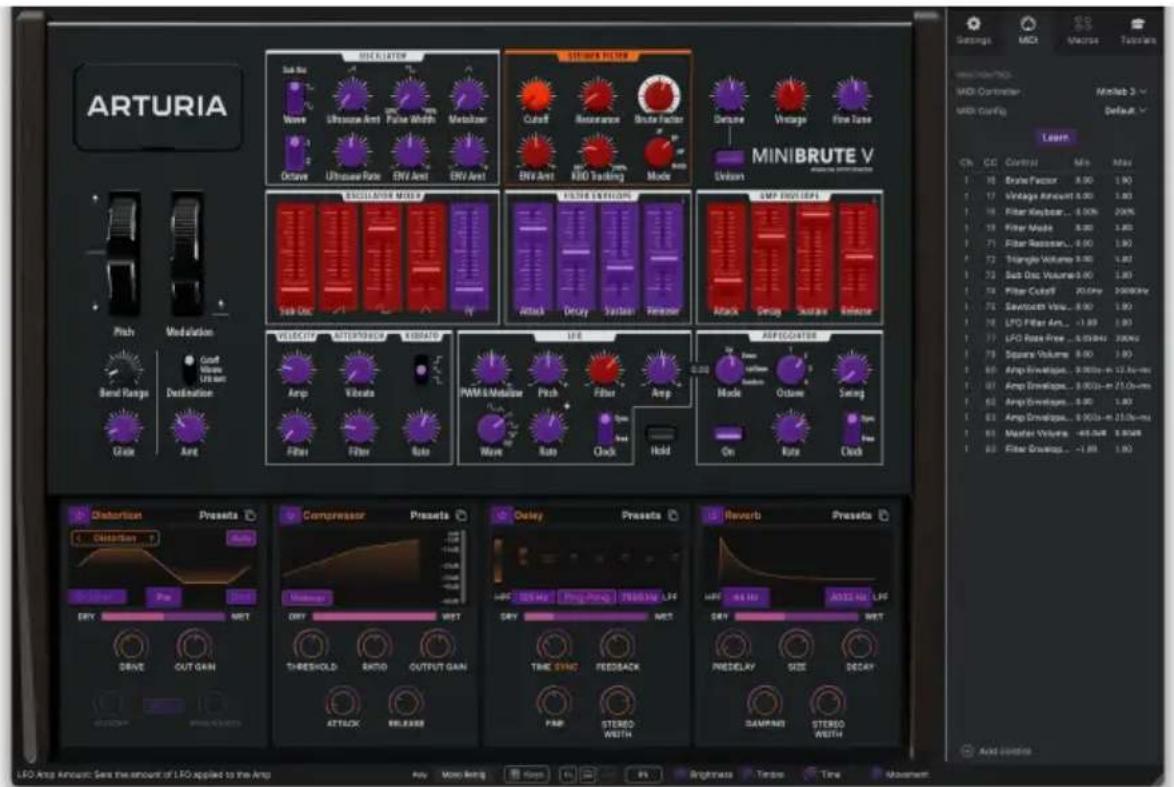Image resolution: width=1174 pixels, height=787 pixels.
Task: Click the Brightness macro knob
Action: pos(681,774)
